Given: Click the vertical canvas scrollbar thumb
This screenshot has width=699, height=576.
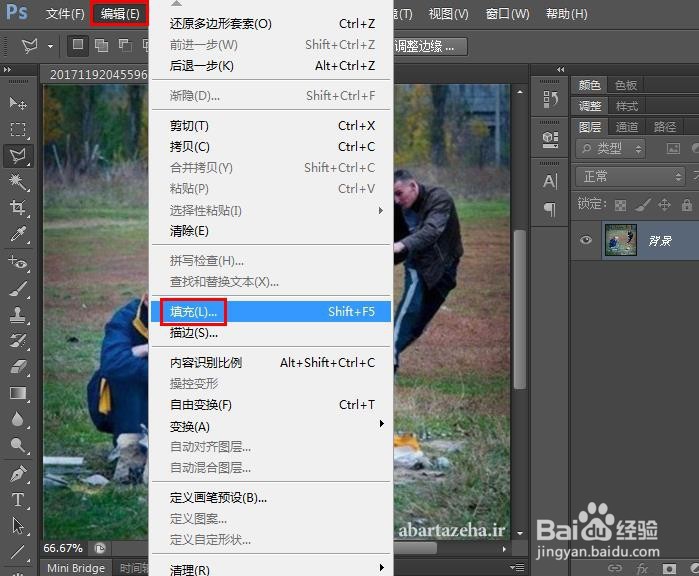Looking at the screenshot, I should tap(520, 309).
